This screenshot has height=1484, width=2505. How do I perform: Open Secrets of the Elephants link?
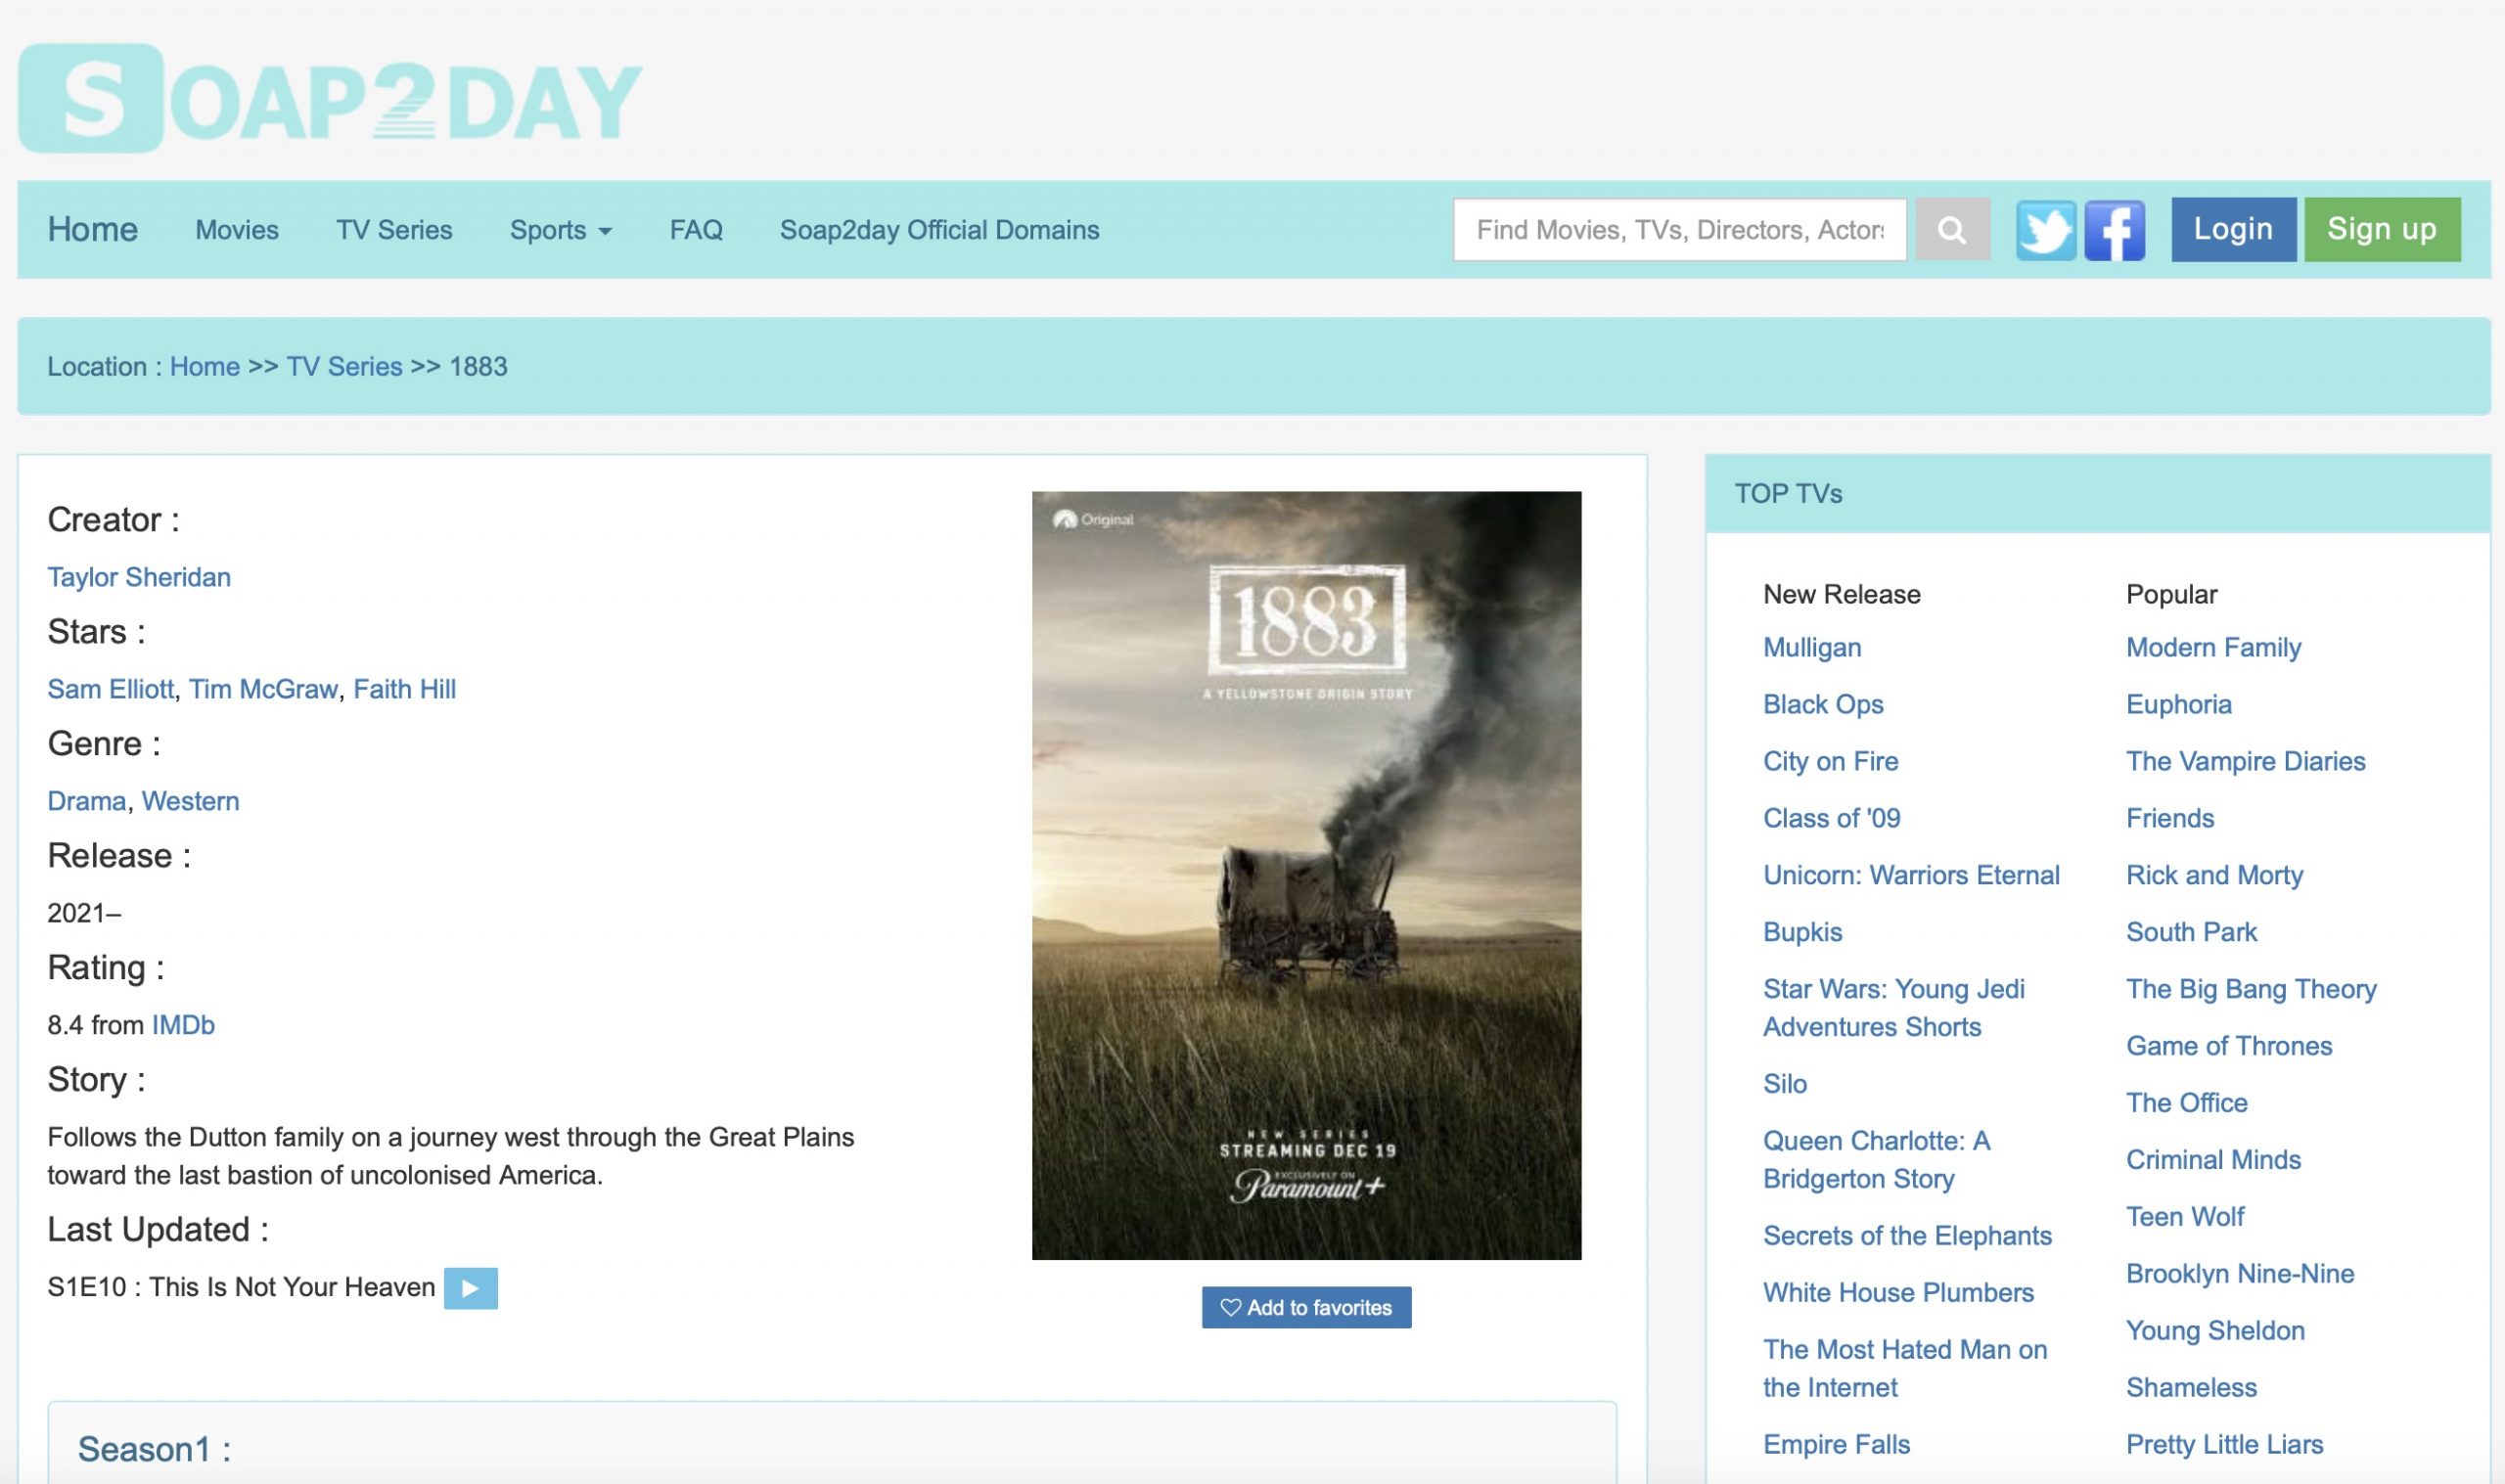(1907, 1237)
